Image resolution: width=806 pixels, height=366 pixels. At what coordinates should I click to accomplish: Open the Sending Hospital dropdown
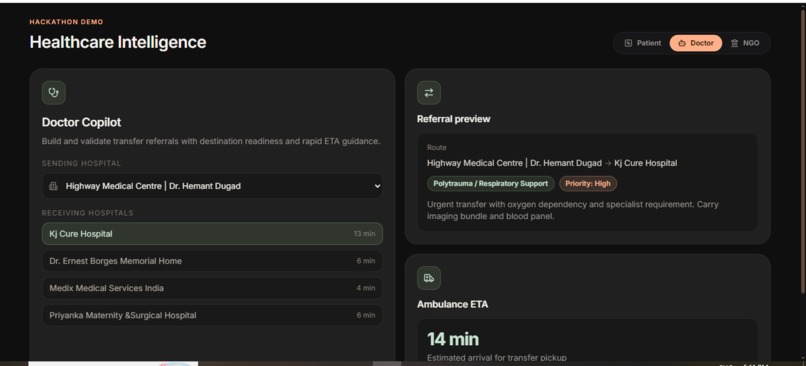[x=212, y=186]
